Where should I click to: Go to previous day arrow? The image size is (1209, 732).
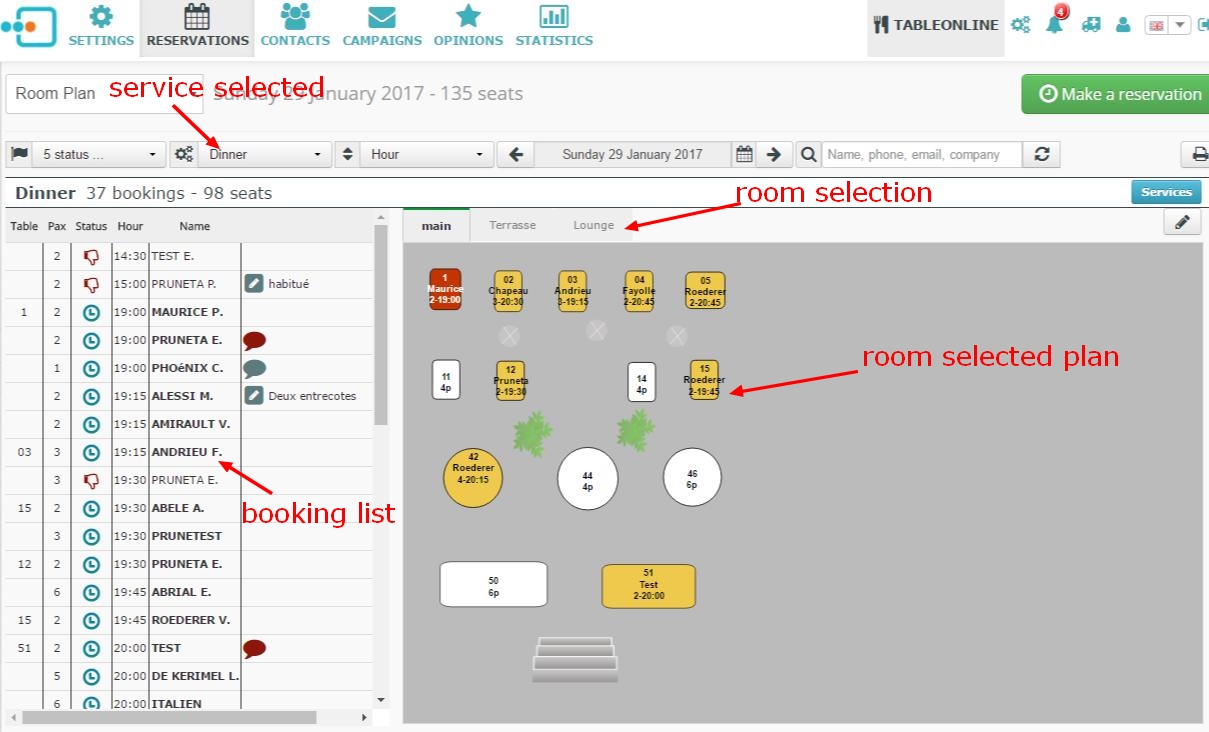tap(516, 154)
